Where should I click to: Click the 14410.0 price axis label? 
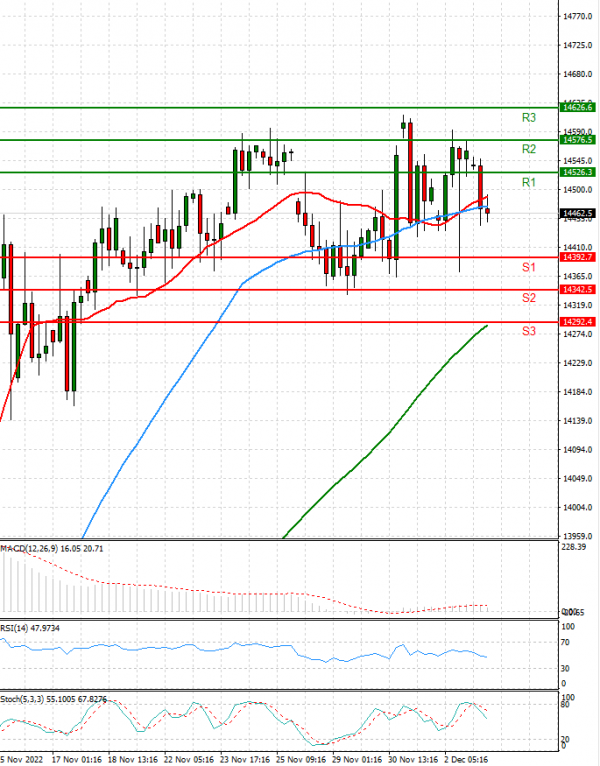578,247
